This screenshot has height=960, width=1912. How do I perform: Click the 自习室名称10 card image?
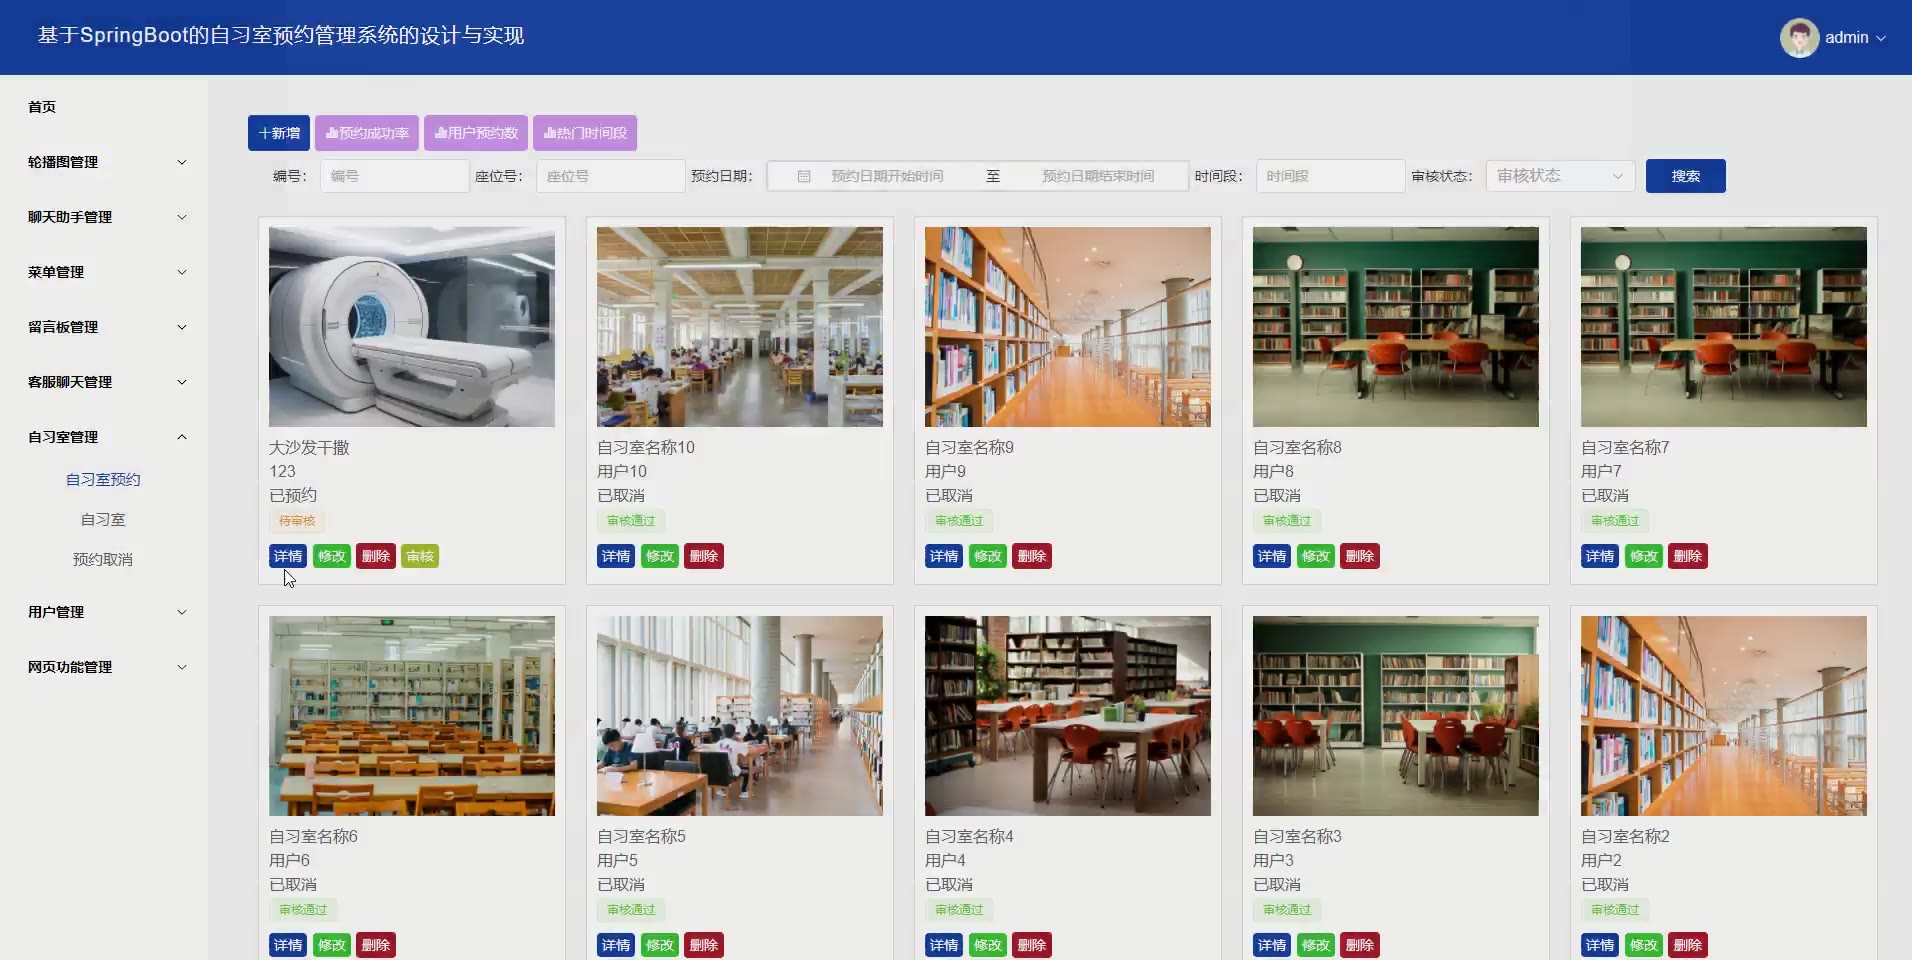740,327
